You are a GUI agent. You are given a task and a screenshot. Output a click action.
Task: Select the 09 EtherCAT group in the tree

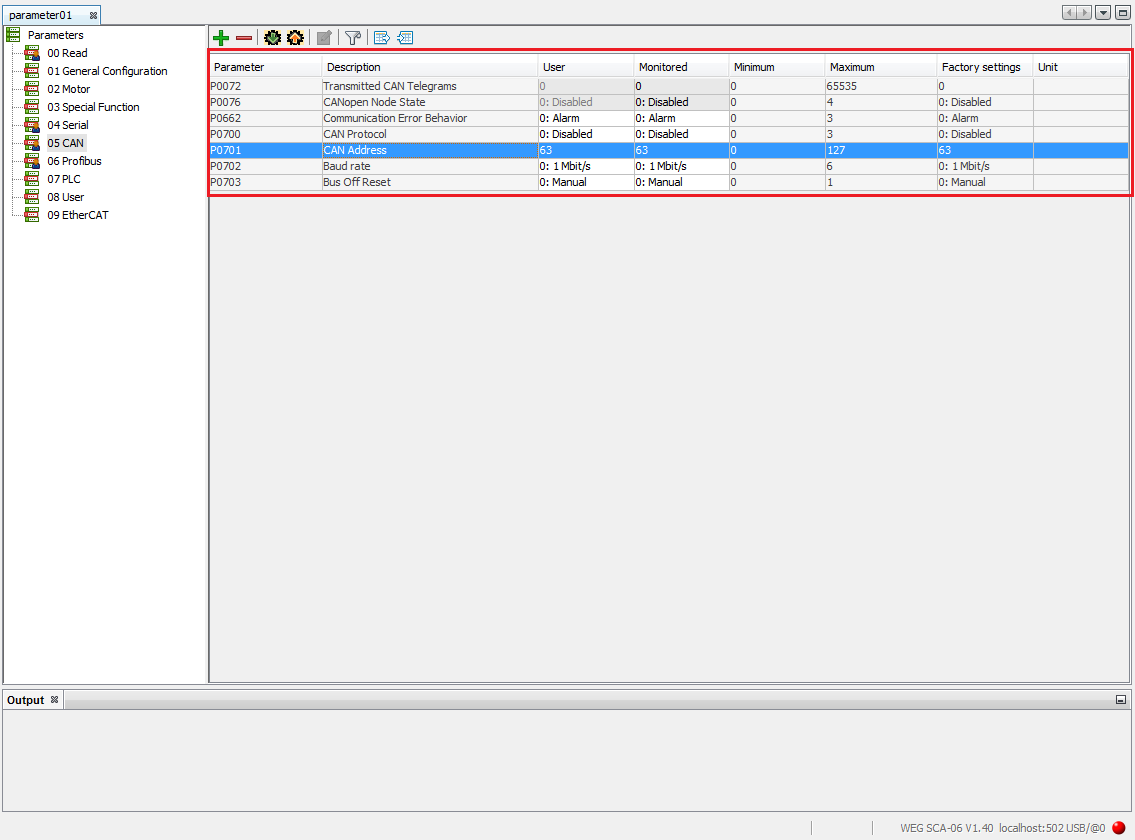pyautogui.click(x=77, y=215)
